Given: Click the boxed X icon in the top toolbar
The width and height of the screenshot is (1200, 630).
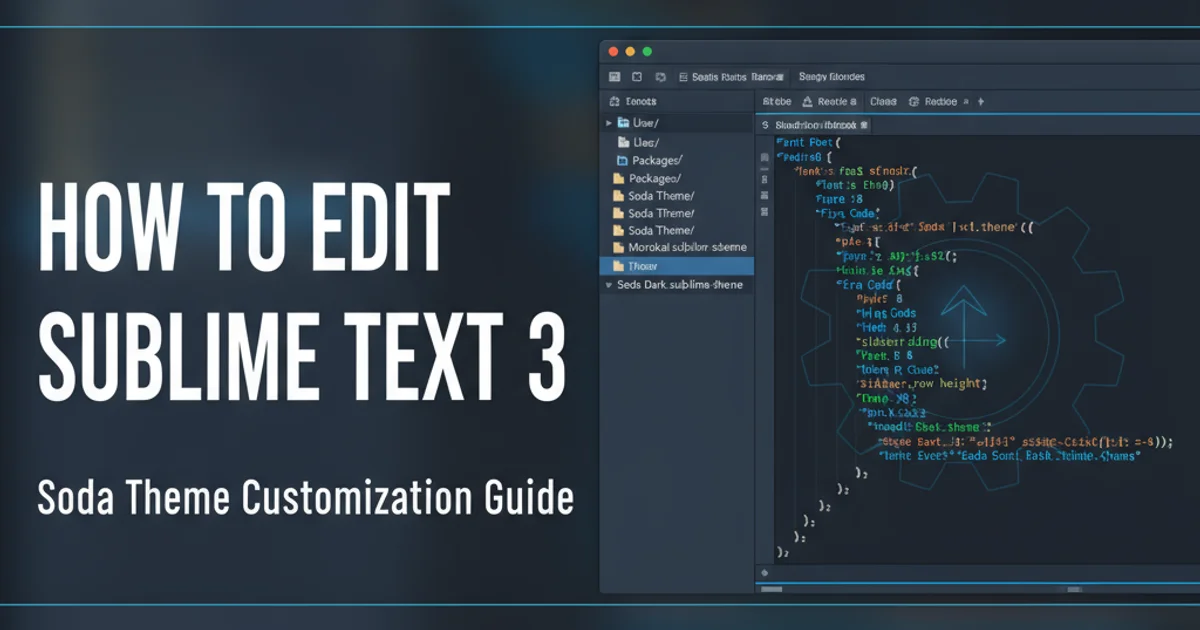Looking at the screenshot, I should (x=637, y=77).
